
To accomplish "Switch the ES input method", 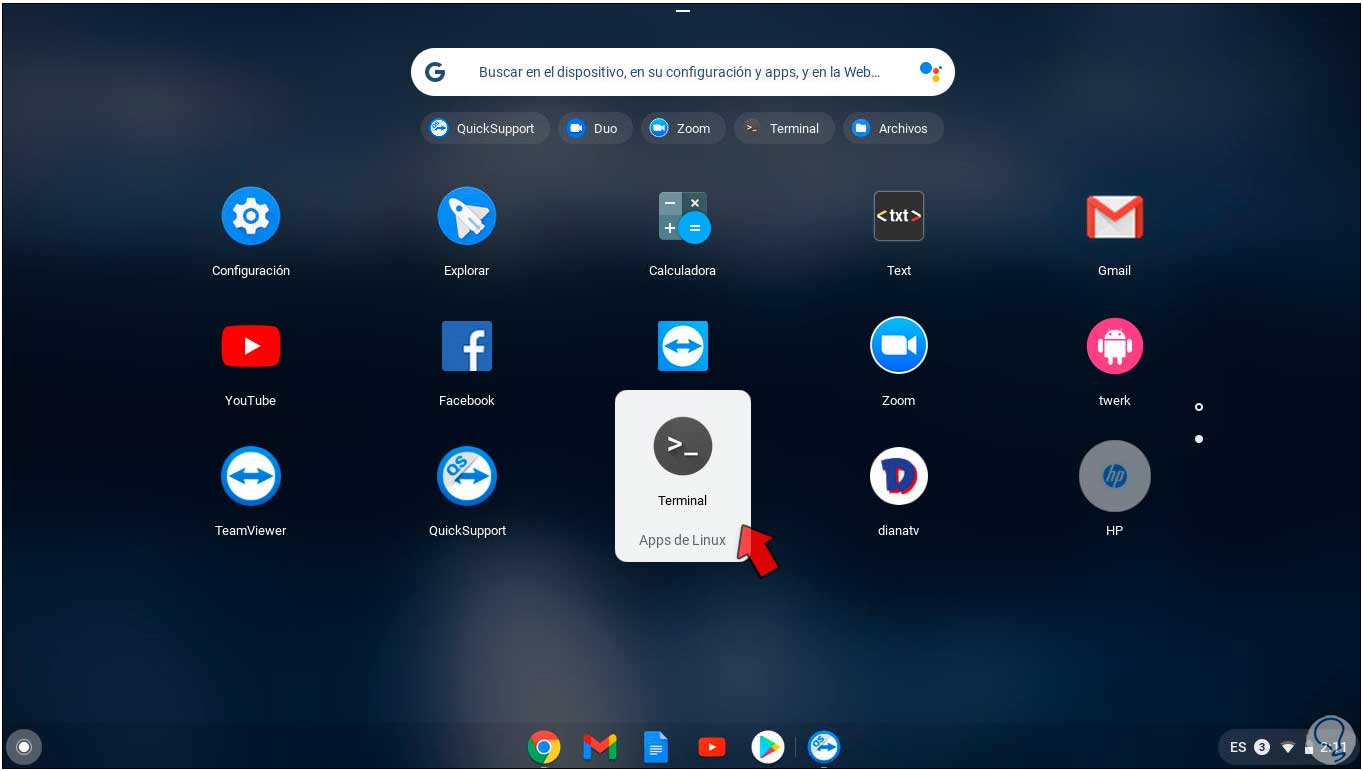I will point(1238,747).
